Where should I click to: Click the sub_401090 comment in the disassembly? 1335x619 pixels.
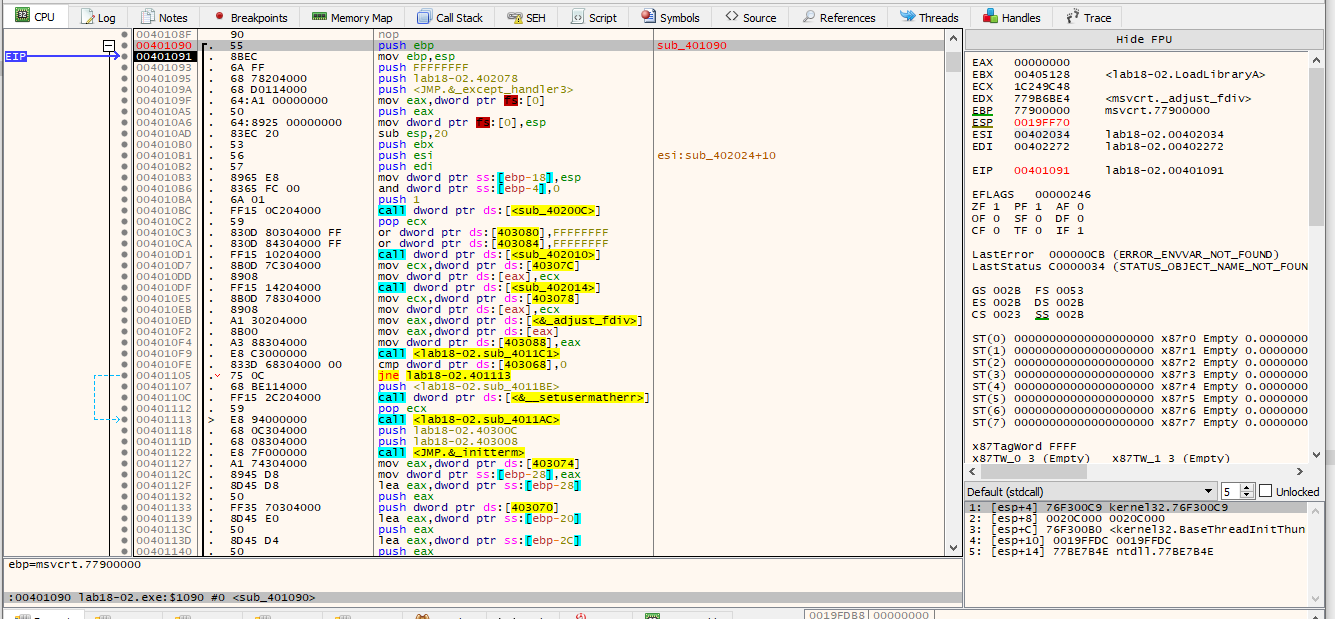691,46
